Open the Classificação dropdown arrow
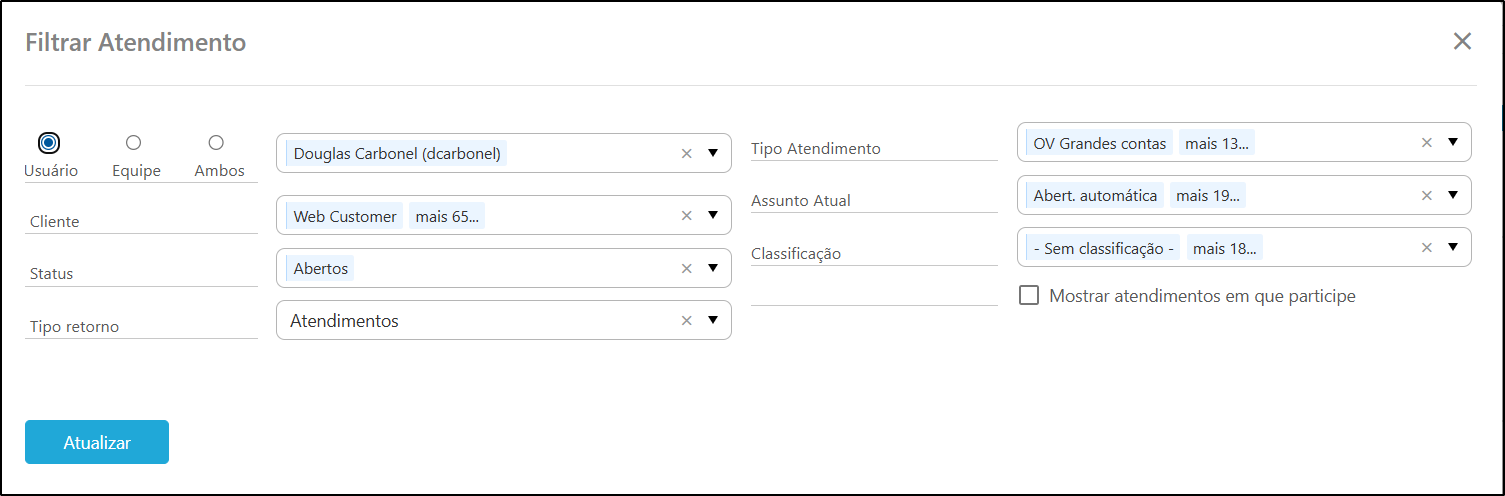The height and width of the screenshot is (496, 1505). [1453, 248]
